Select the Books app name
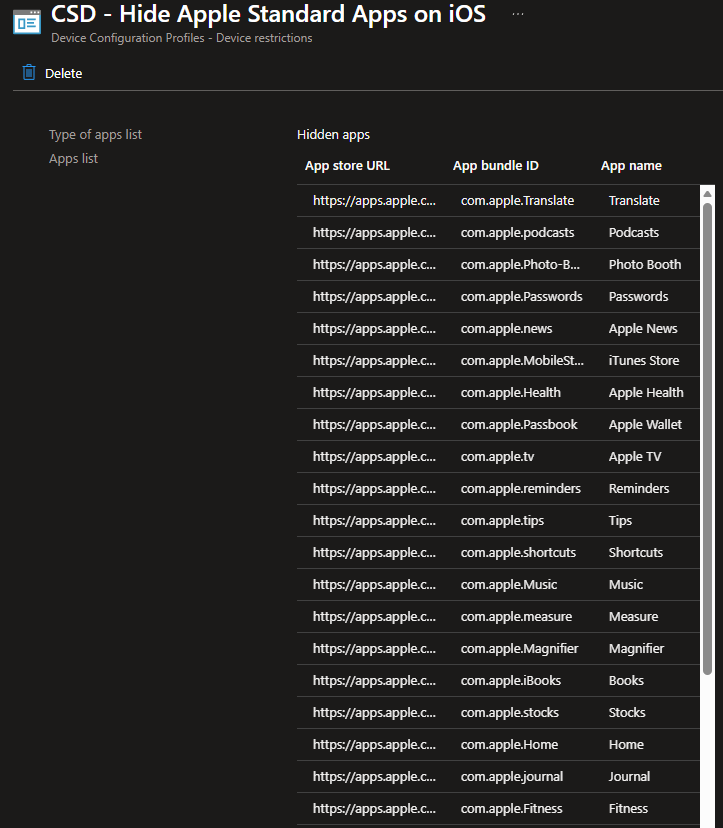The image size is (723, 828). pos(626,681)
